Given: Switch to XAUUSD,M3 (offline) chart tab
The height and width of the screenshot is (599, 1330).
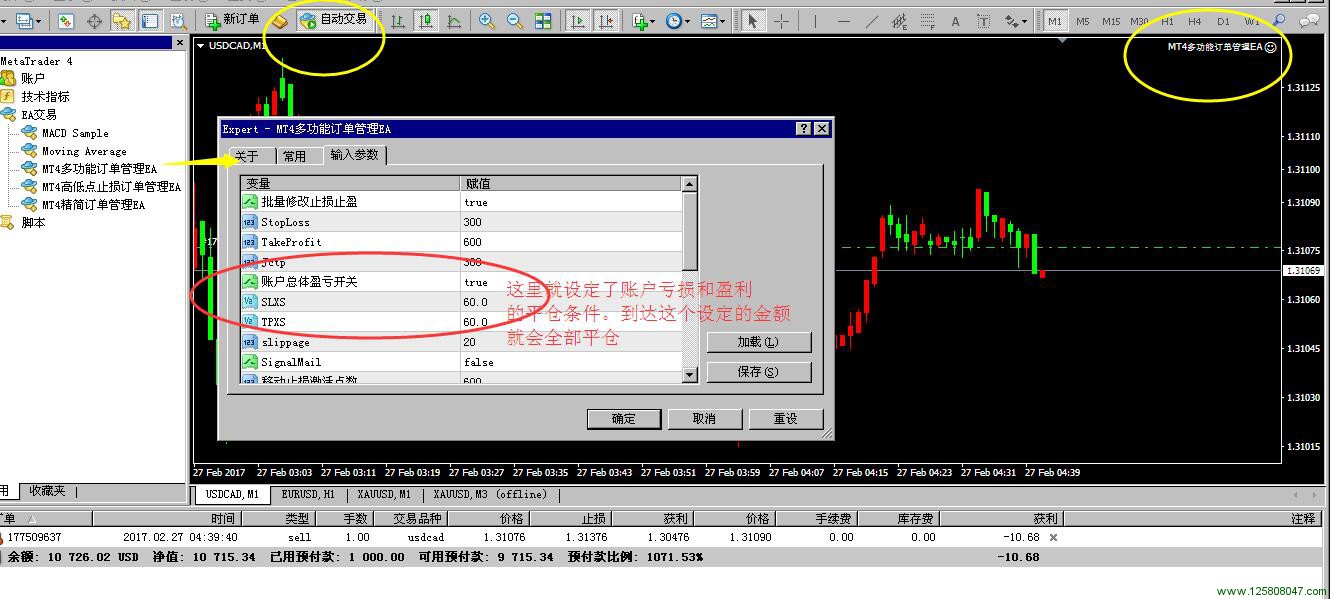Looking at the screenshot, I should point(490,494).
